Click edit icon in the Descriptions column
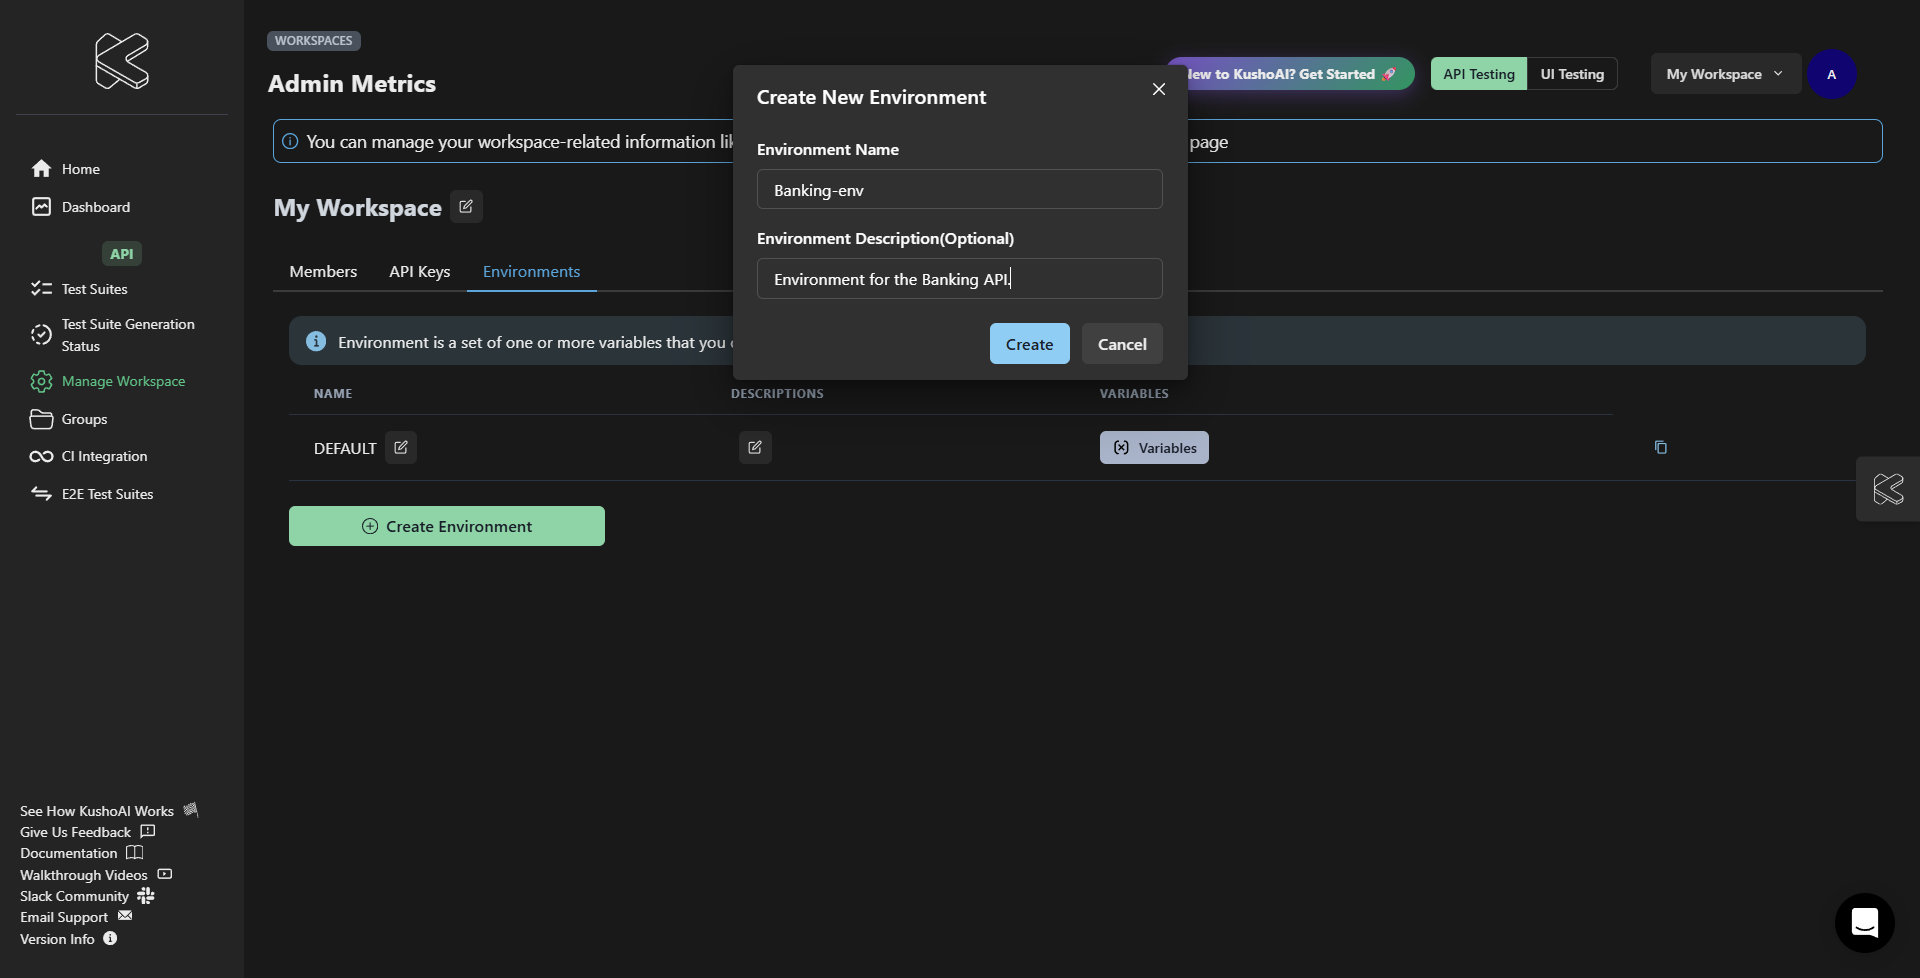Viewport: 1920px width, 978px height. point(755,448)
